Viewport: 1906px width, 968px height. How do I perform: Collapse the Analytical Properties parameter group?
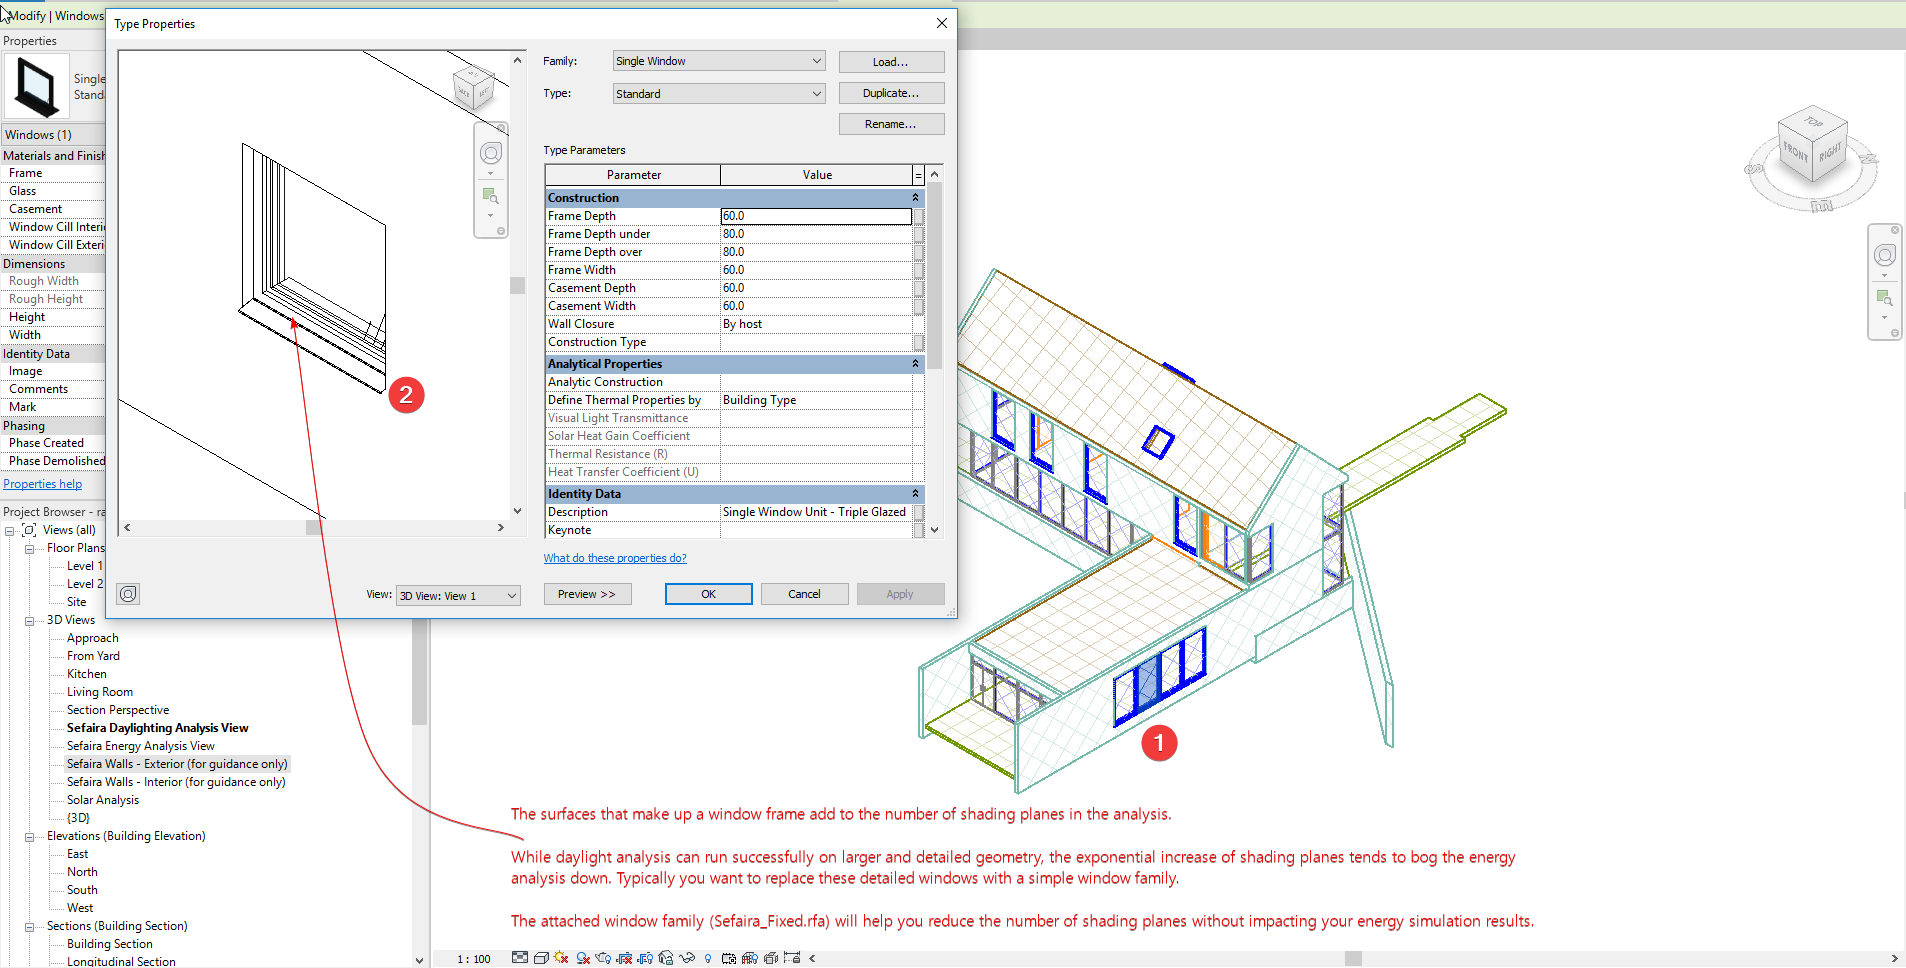pos(915,364)
